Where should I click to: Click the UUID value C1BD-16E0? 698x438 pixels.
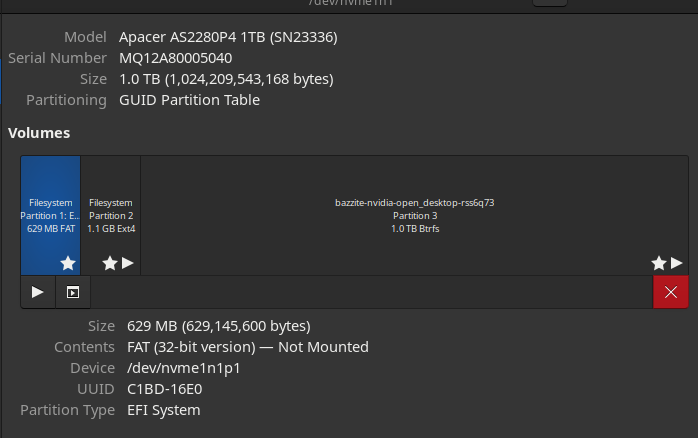[165, 389]
